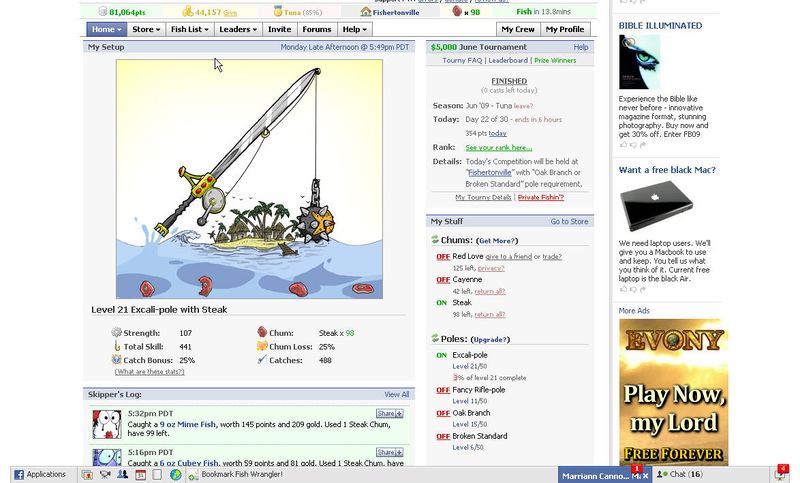The width and height of the screenshot is (800, 483).
Task: Click the Get More? chums link
Action: [498, 241]
